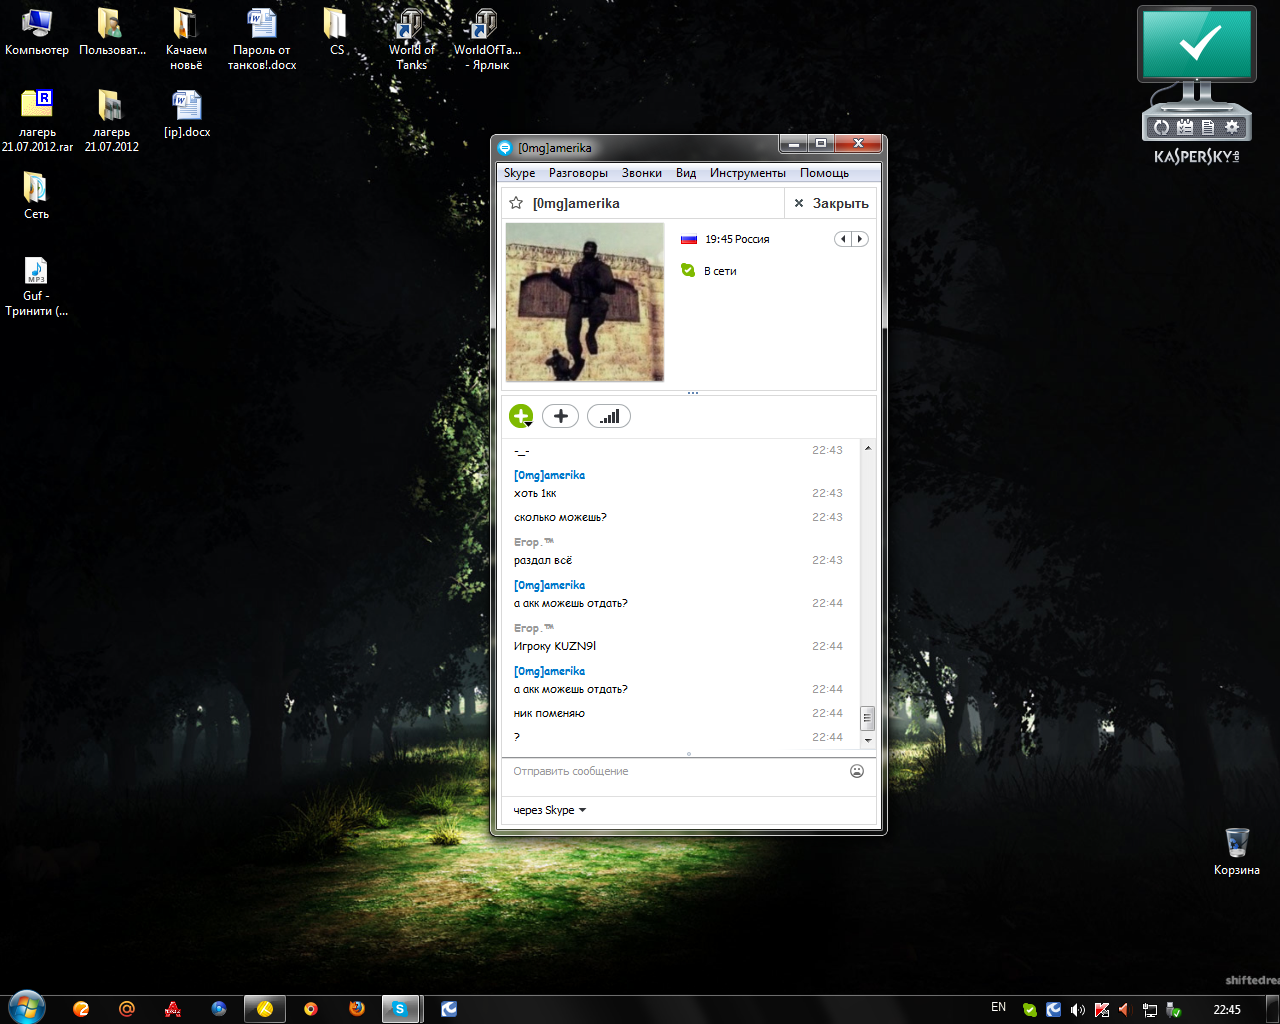
Task: Click the white plus button in the chat toolbar
Action: [x=560, y=416]
